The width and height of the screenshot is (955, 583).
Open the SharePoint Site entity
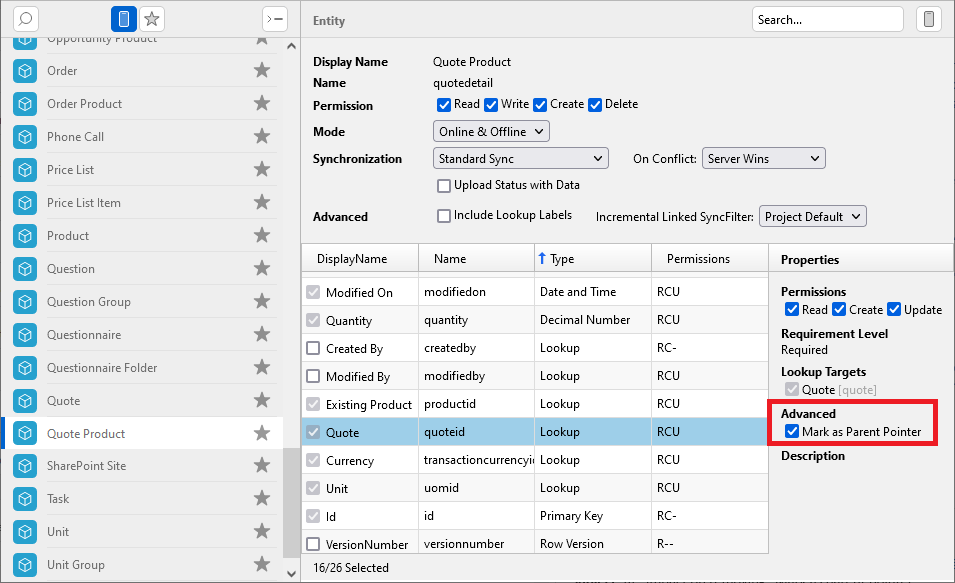coord(86,466)
